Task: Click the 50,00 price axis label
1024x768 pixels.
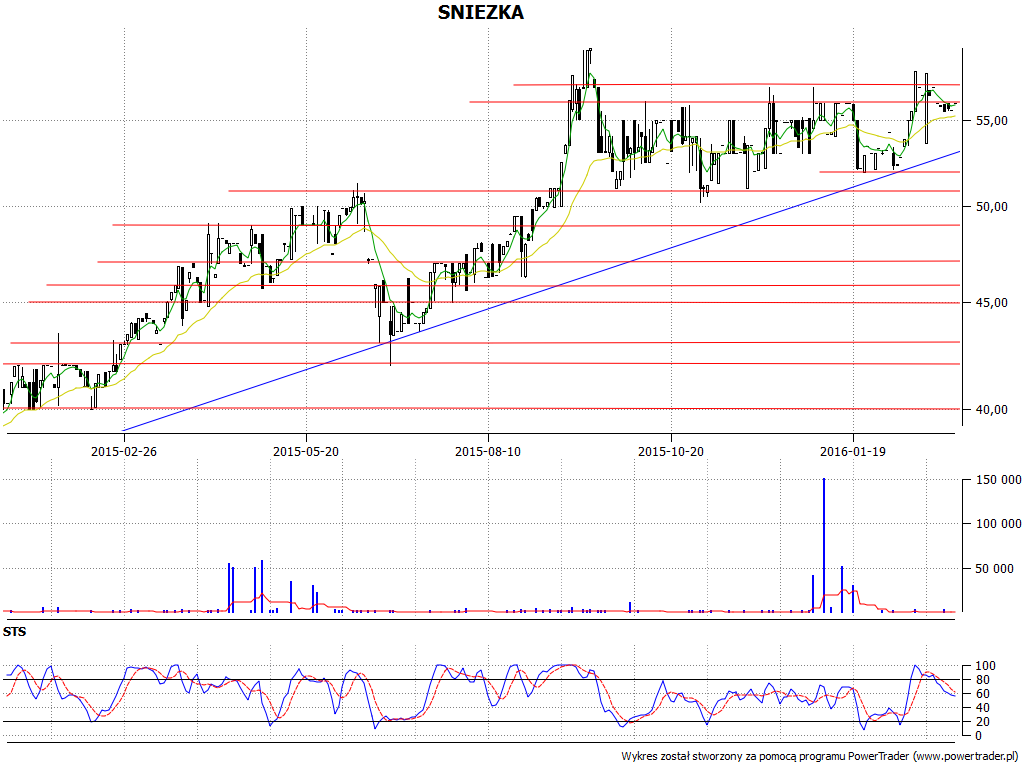Action: (992, 207)
